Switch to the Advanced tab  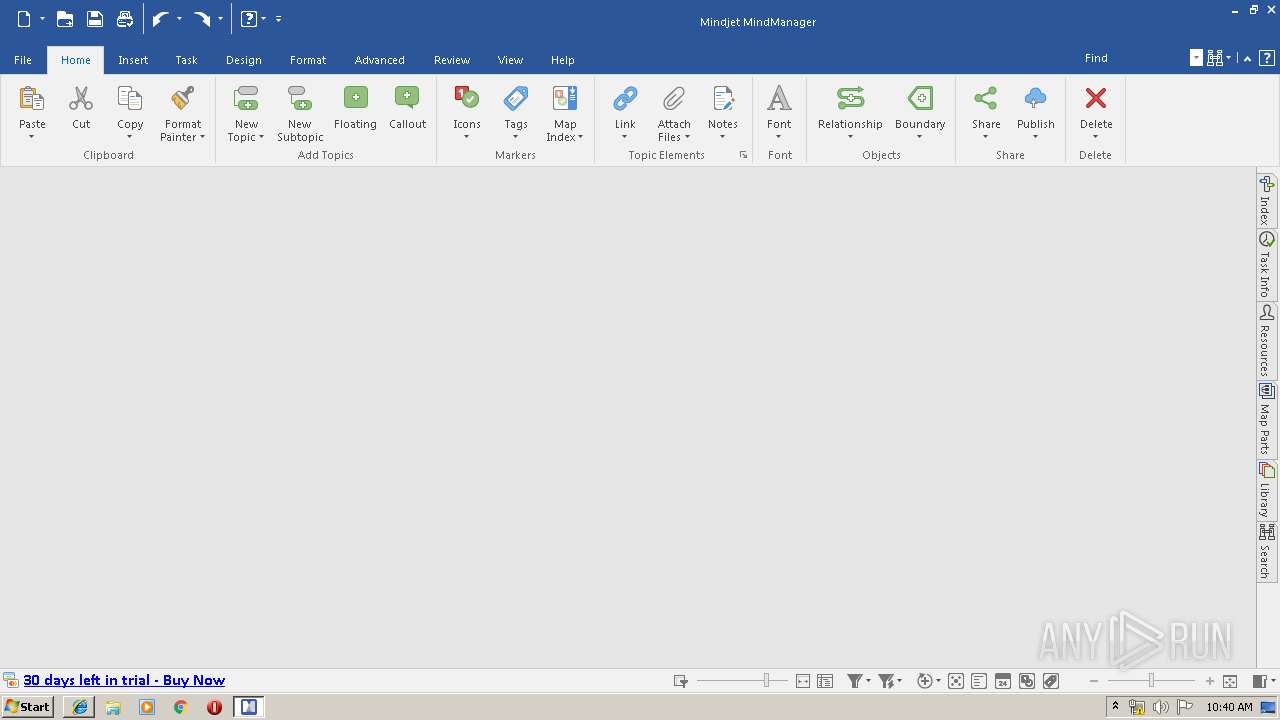379,60
